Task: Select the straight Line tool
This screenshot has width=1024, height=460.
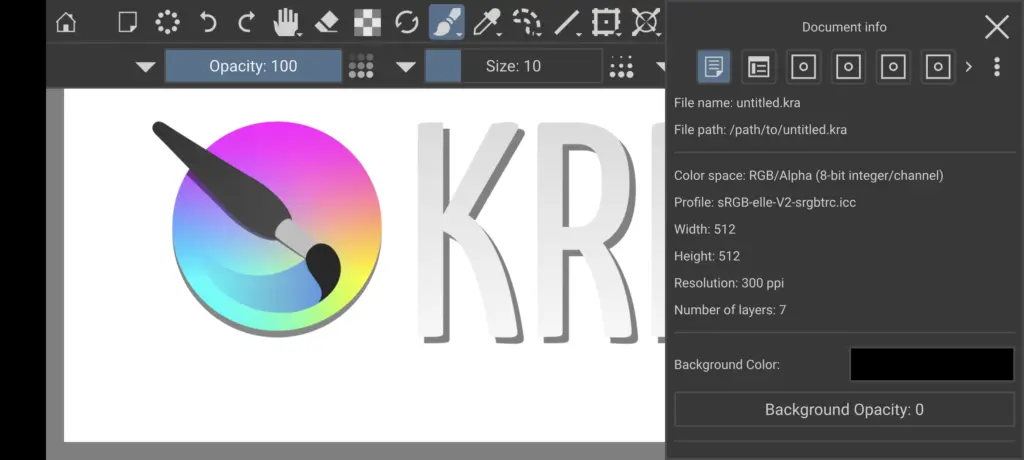Action: click(x=566, y=22)
